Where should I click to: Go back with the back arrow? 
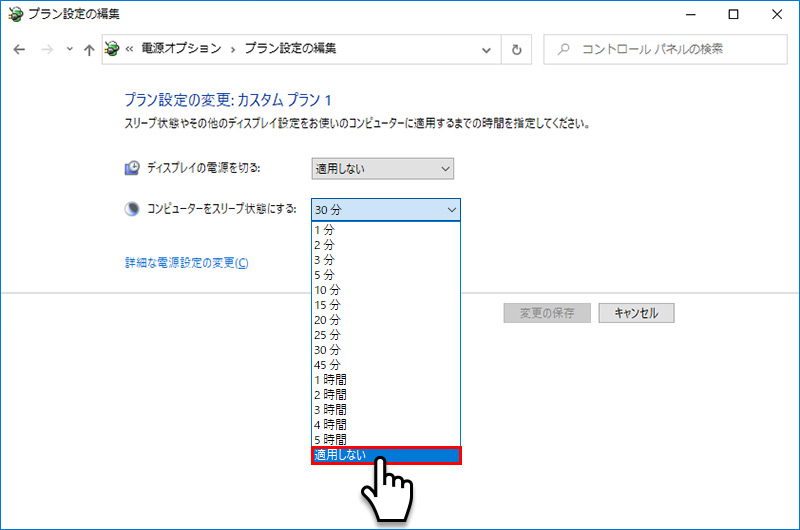pos(19,49)
